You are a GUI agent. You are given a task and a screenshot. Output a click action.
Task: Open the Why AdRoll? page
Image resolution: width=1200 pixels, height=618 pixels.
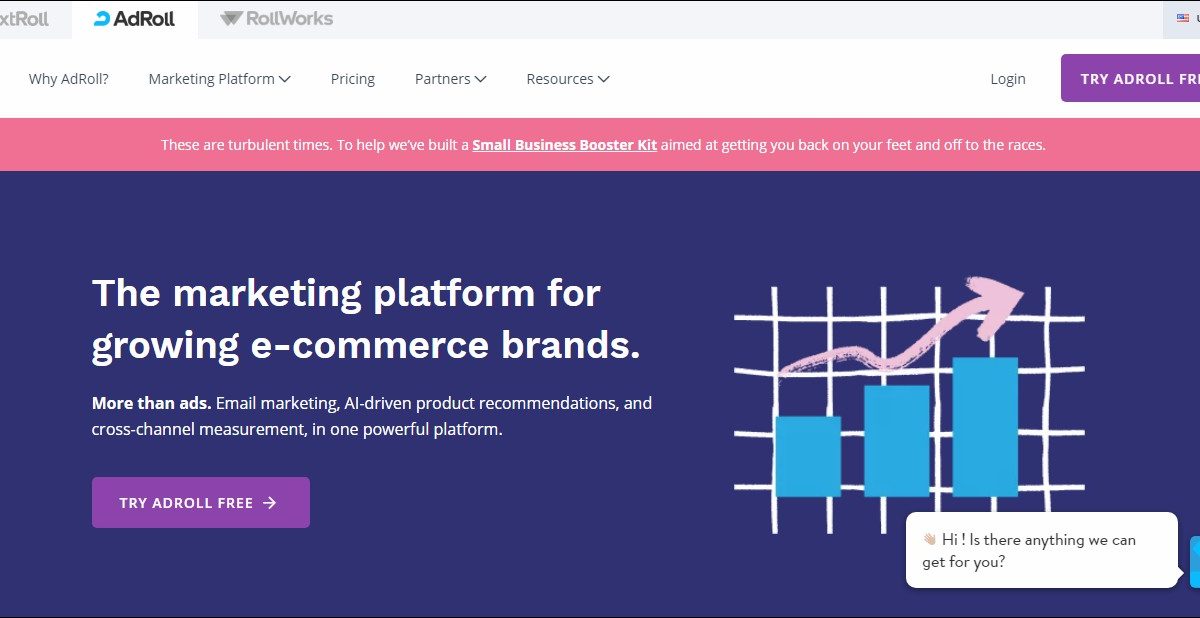(x=68, y=79)
